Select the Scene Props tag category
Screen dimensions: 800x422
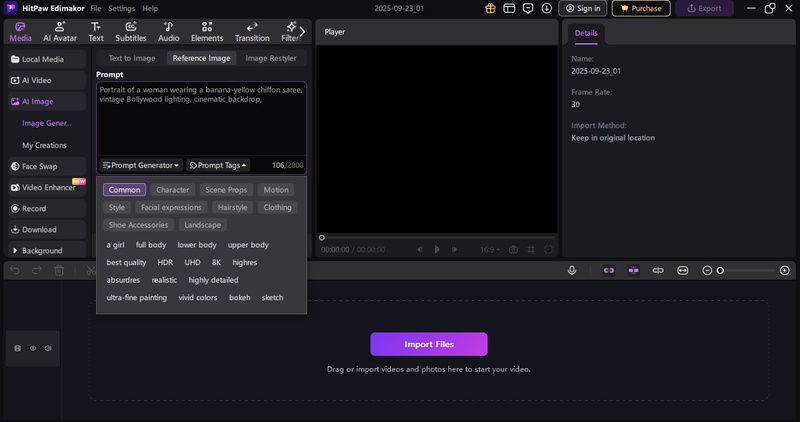[226, 190]
